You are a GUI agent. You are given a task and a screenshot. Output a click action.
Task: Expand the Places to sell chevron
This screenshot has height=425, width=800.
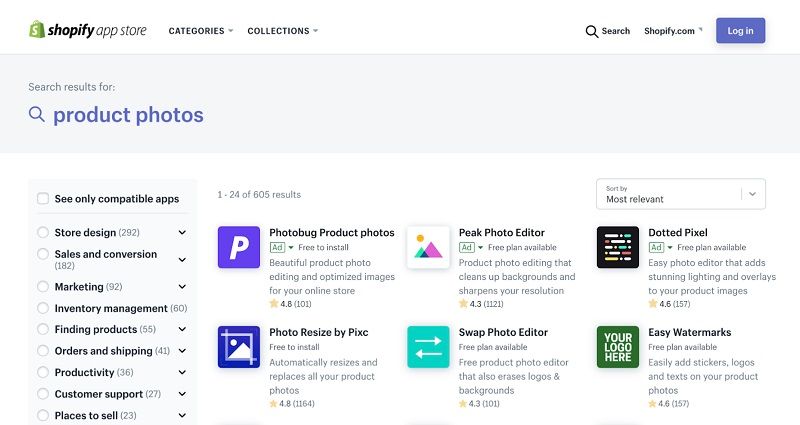click(182, 415)
